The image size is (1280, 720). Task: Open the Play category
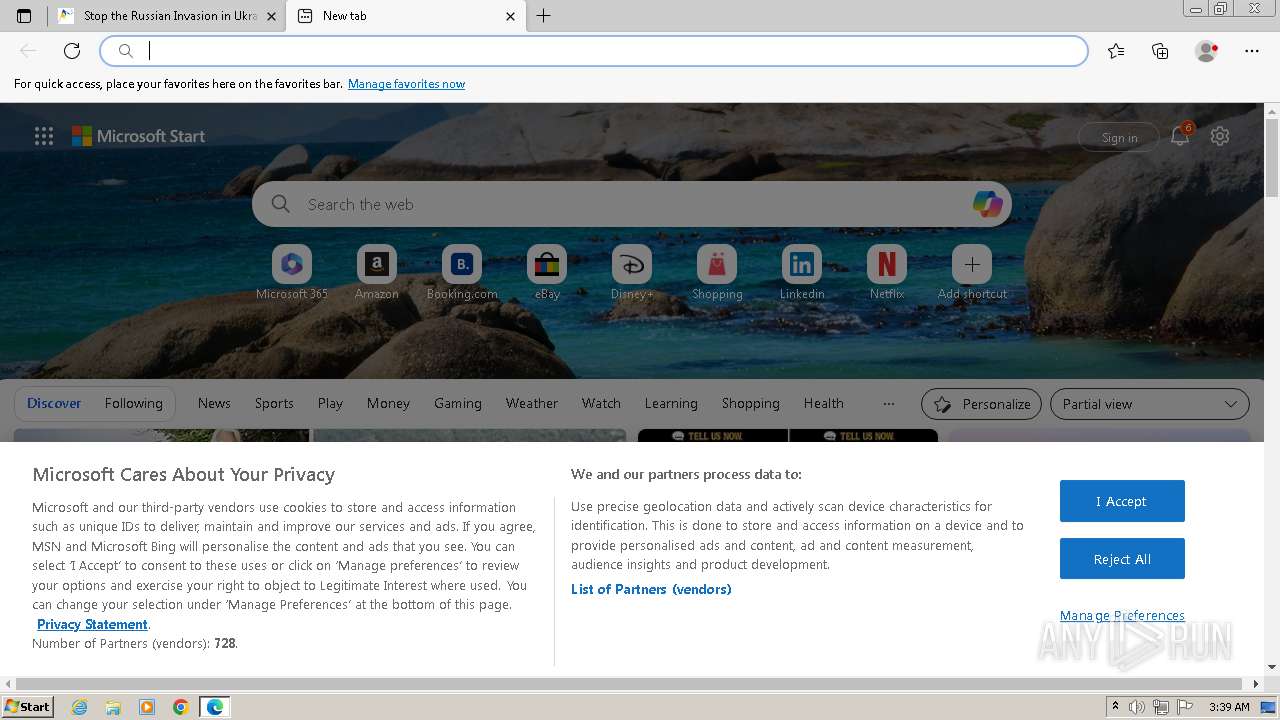point(330,403)
